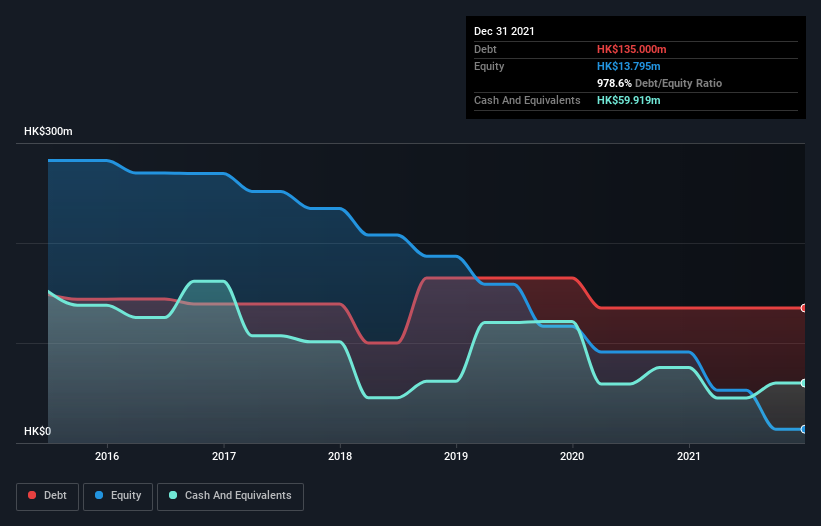Click the 2021 x-axis label
Viewport: 821px width, 526px height.
(x=689, y=456)
